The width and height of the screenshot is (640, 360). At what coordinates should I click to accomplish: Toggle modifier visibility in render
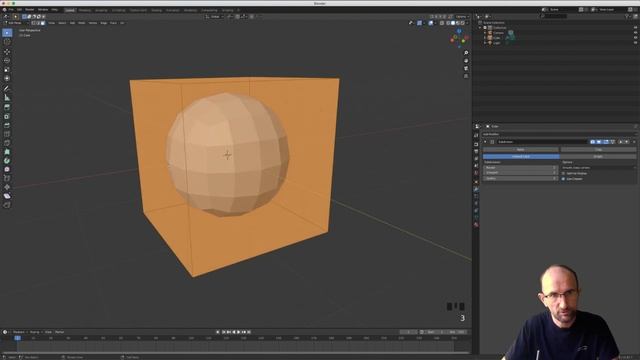pos(592,142)
